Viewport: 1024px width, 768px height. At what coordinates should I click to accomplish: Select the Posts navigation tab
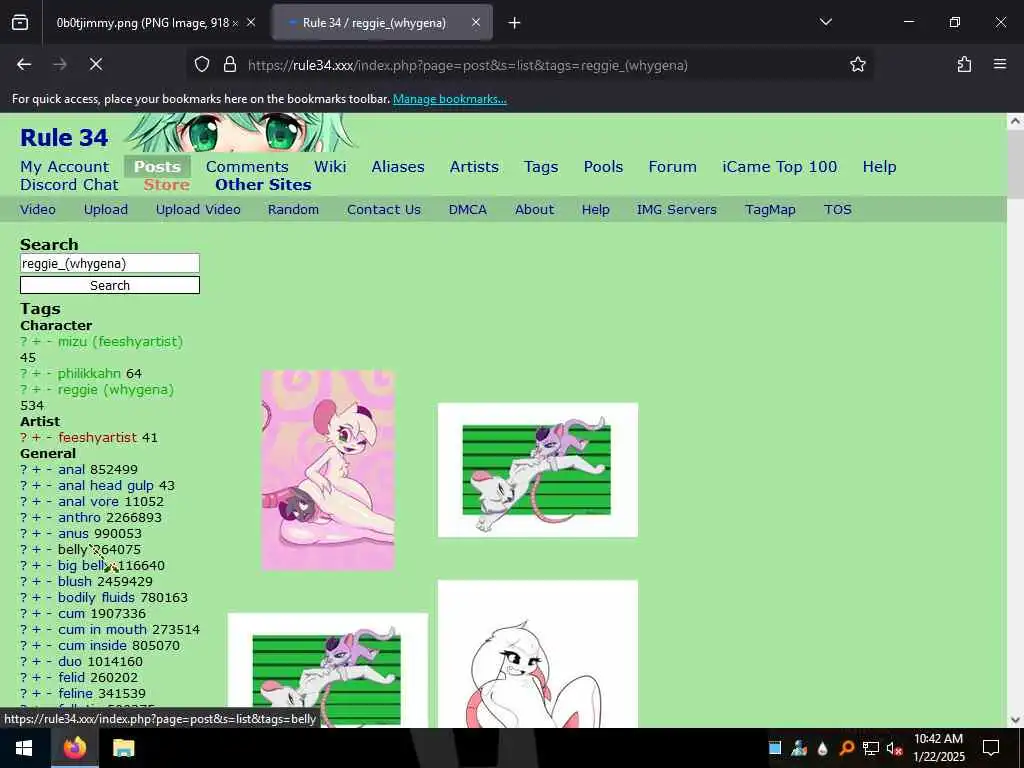(157, 167)
